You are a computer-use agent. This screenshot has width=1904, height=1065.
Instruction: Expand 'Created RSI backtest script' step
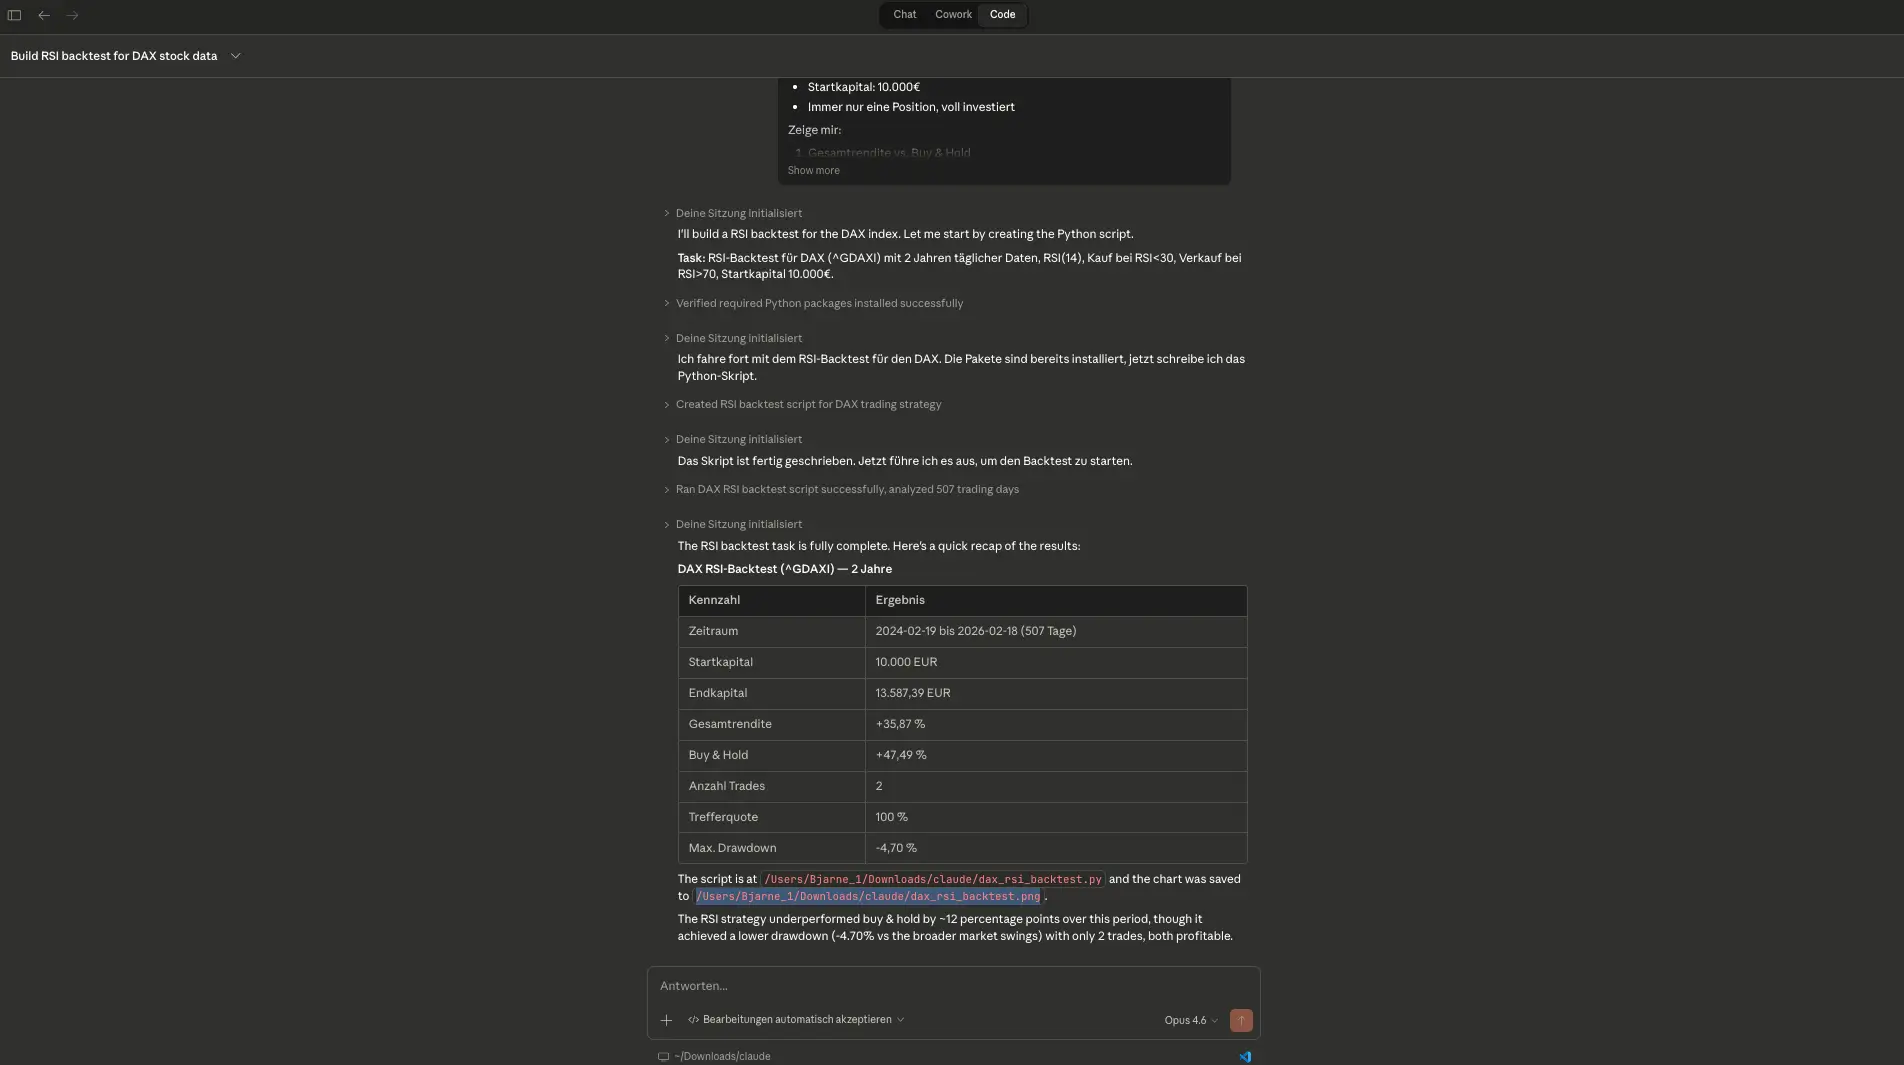point(807,404)
